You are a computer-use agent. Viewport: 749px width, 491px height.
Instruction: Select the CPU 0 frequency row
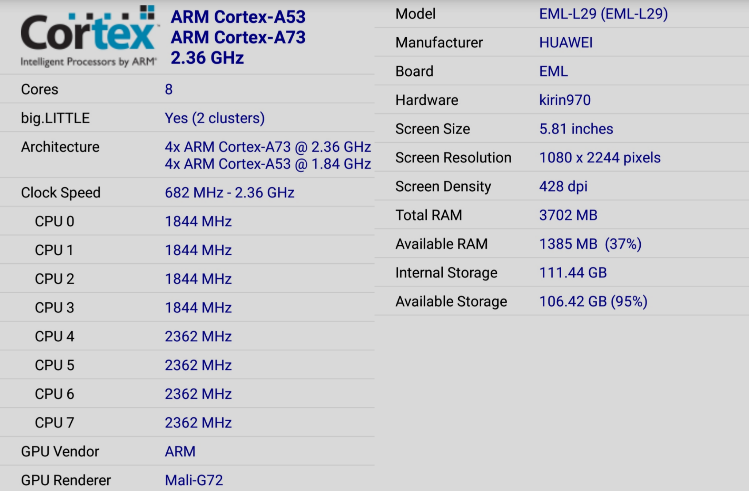pos(187,221)
